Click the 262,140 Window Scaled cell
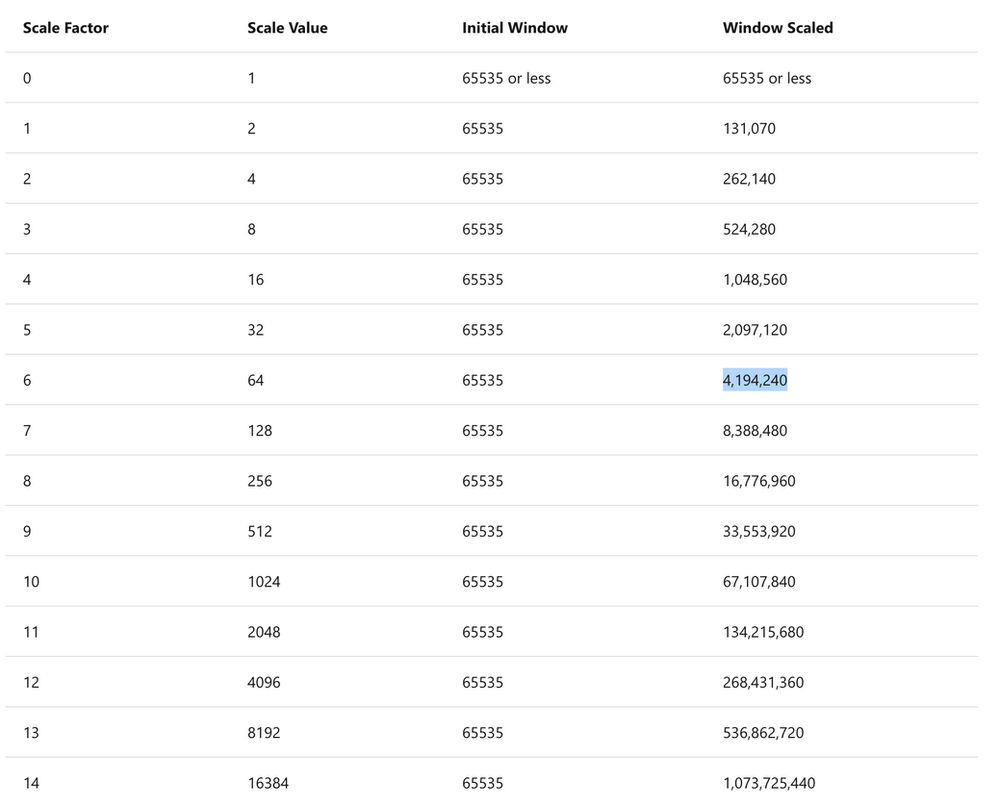This screenshot has width=1000, height=806. click(x=749, y=179)
